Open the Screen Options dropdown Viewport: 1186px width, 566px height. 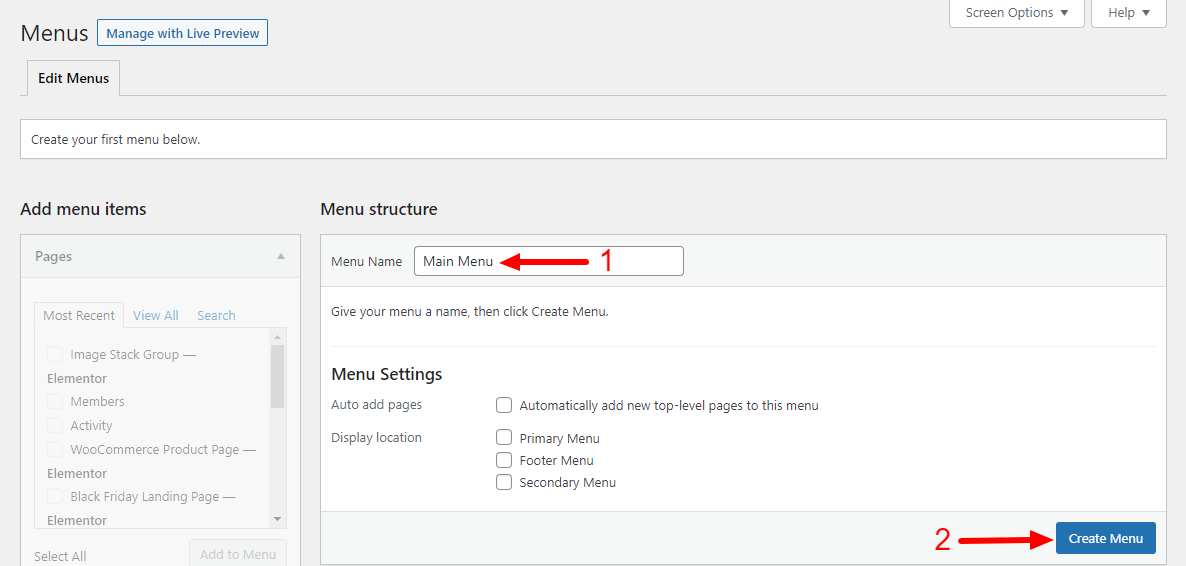[1017, 13]
